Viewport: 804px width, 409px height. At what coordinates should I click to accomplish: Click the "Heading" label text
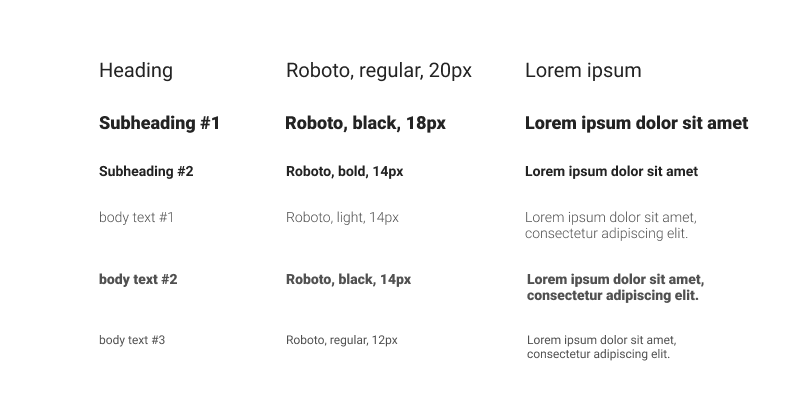136,71
